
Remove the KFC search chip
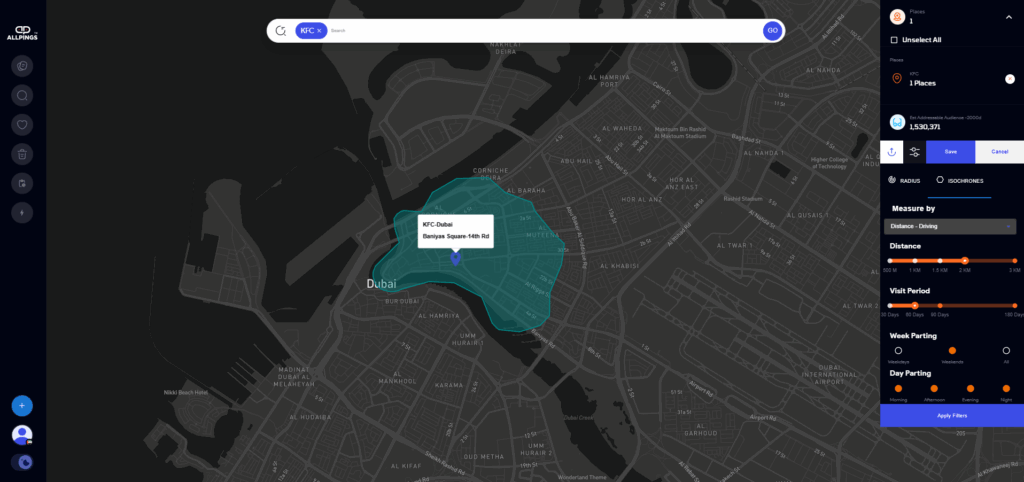tap(319, 31)
